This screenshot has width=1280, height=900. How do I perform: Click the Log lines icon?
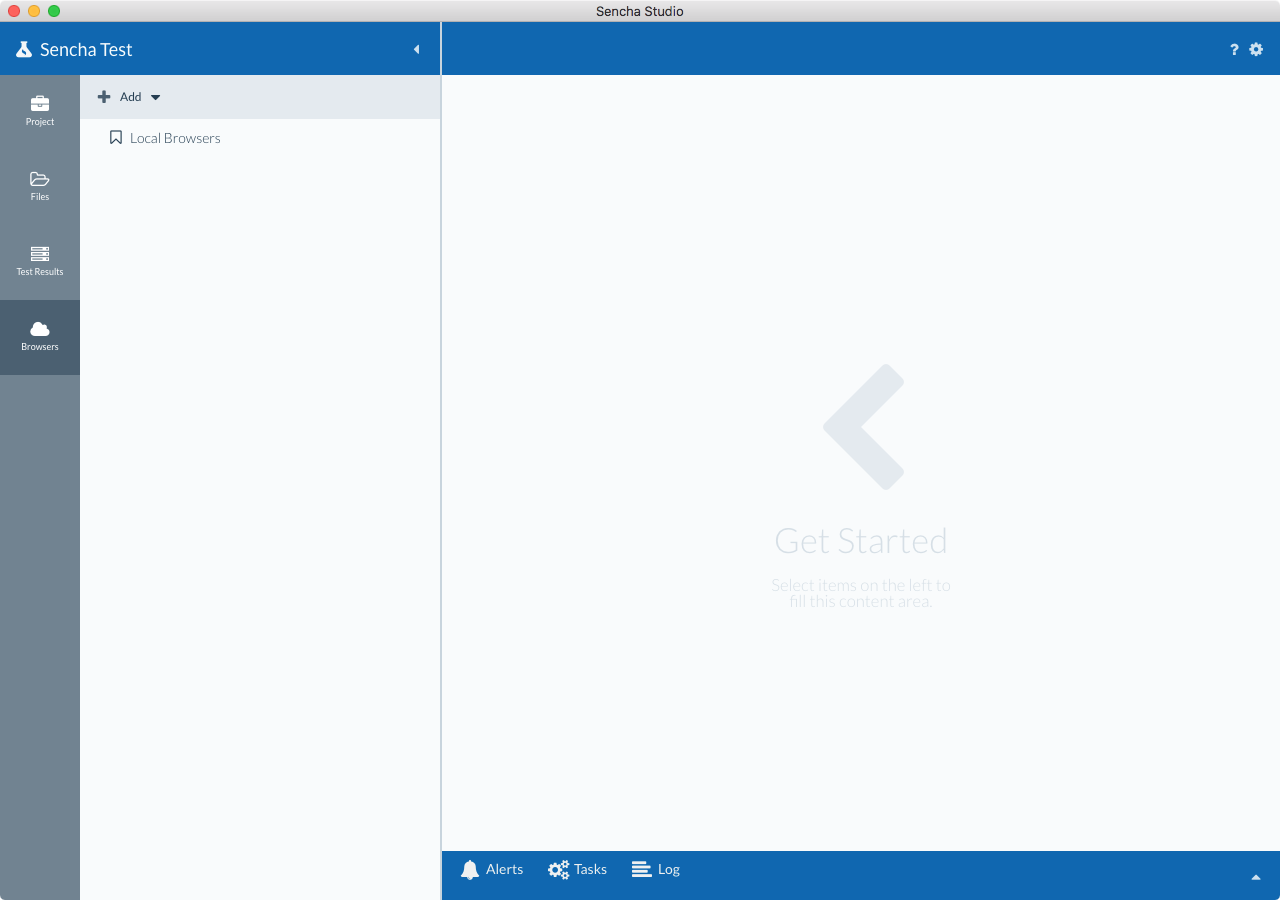tap(642, 870)
